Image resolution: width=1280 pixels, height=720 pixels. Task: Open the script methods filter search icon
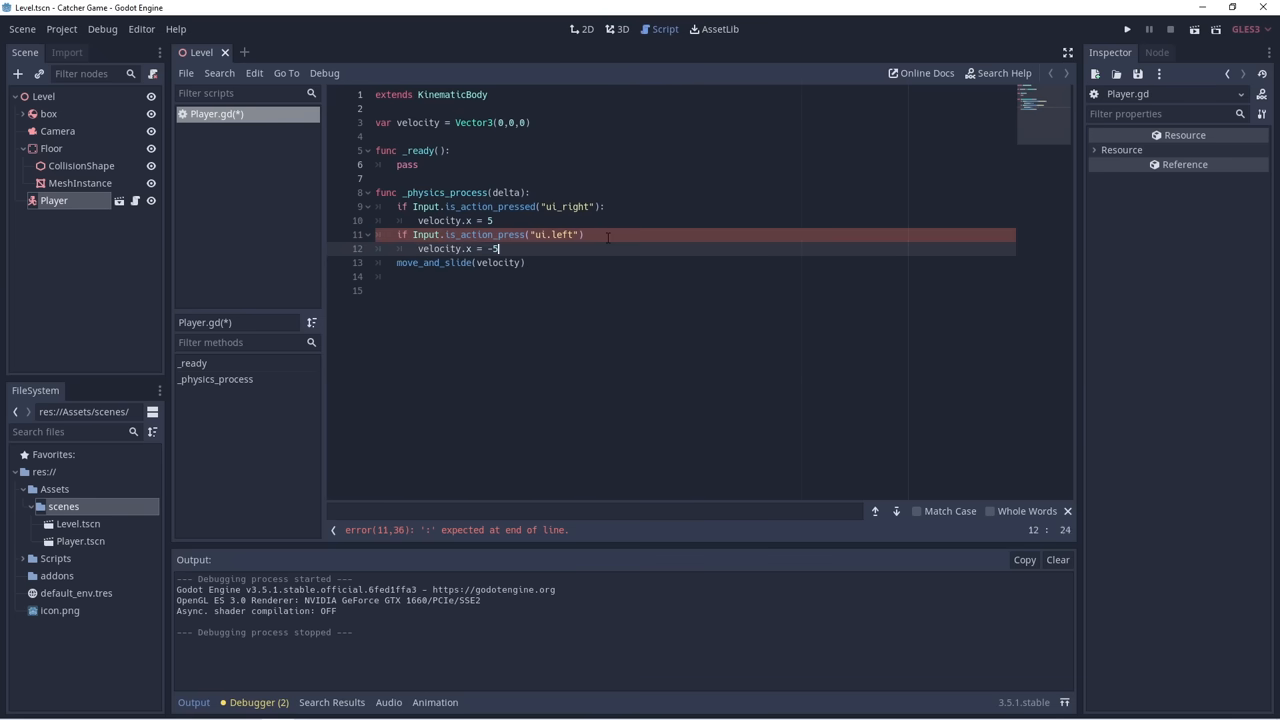311,342
